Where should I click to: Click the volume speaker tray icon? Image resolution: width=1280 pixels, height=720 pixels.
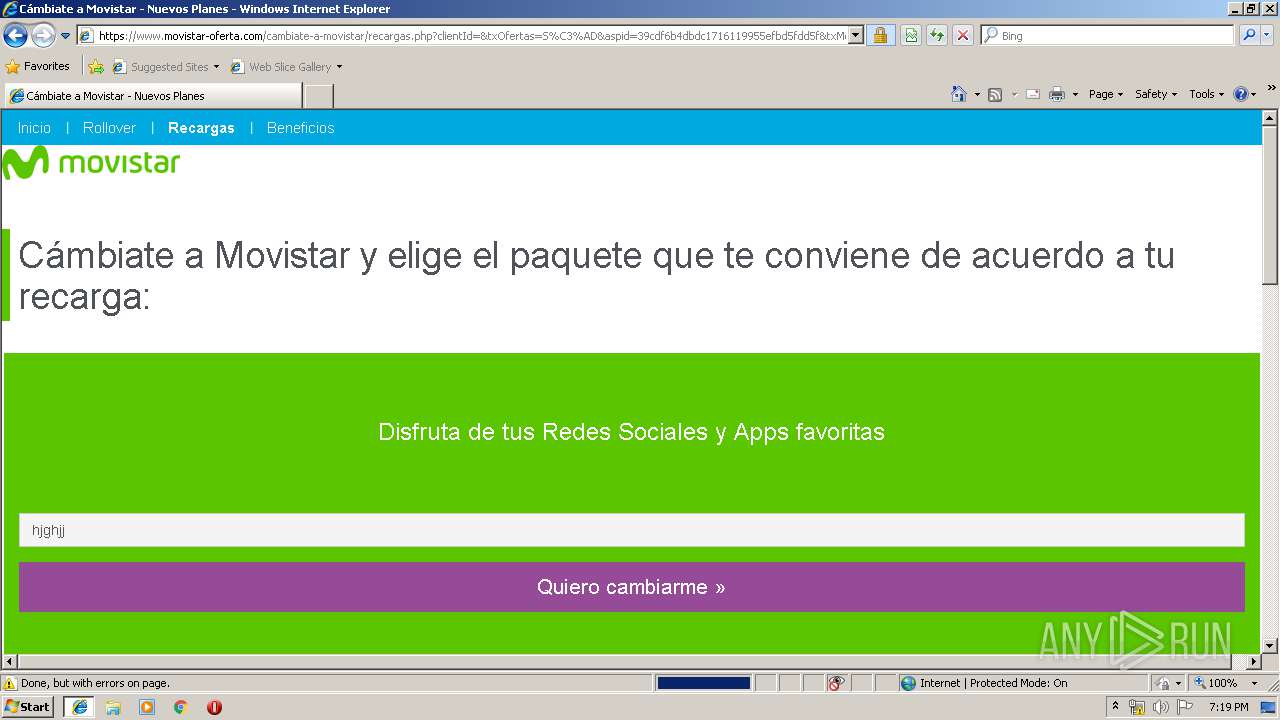(1160, 707)
